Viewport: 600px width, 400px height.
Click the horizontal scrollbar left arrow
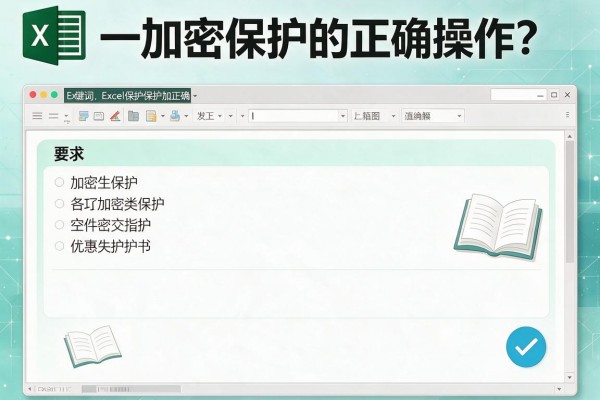30,389
